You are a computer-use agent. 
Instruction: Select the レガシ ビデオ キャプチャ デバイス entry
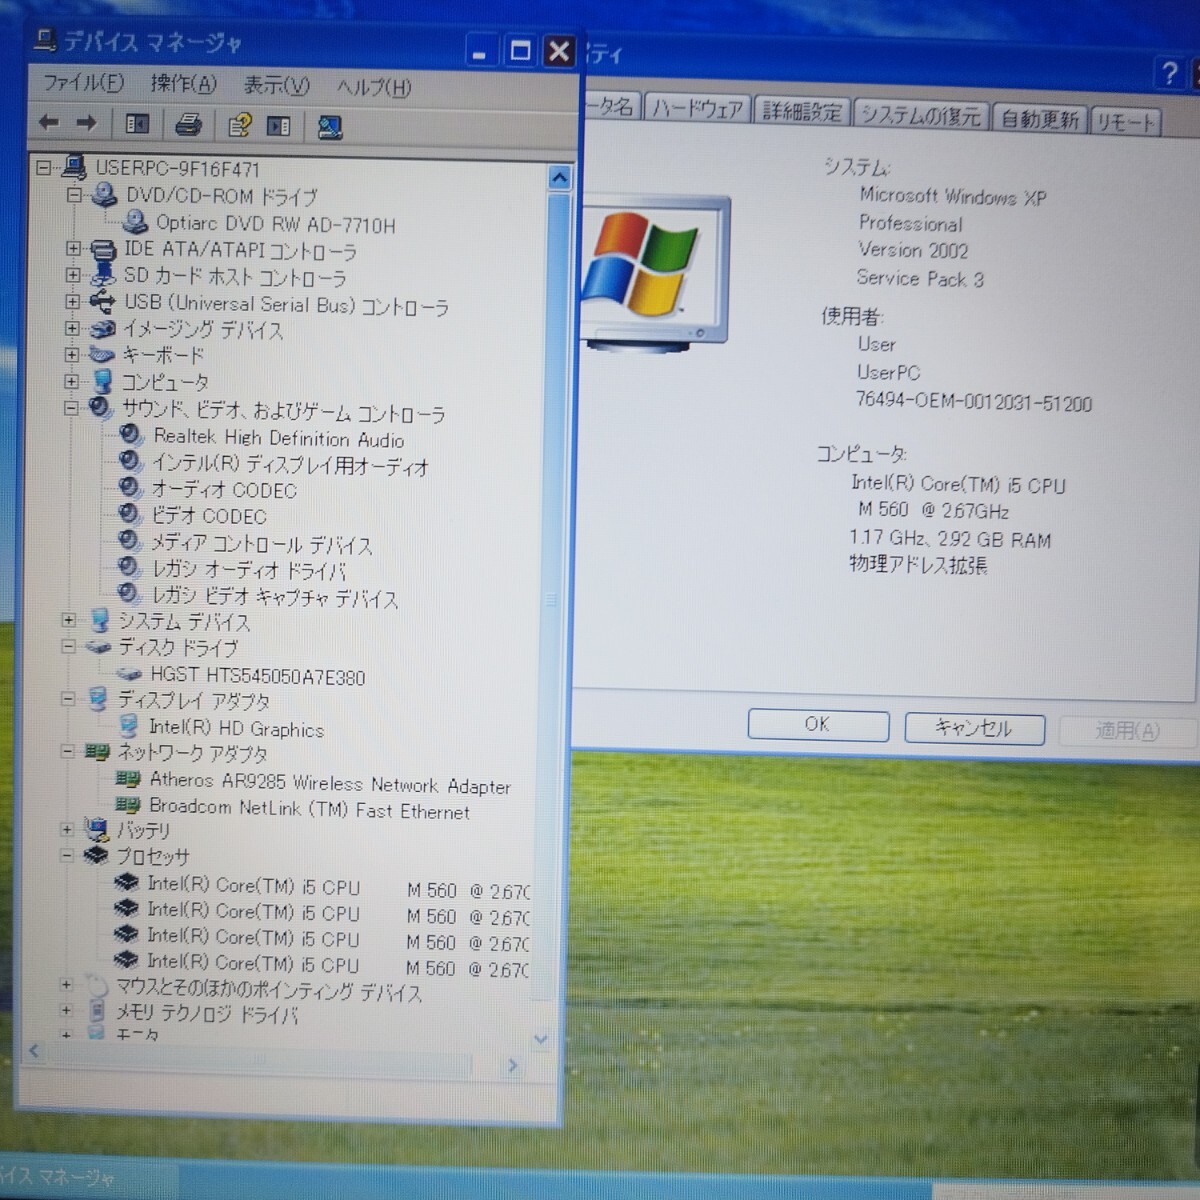(274, 598)
